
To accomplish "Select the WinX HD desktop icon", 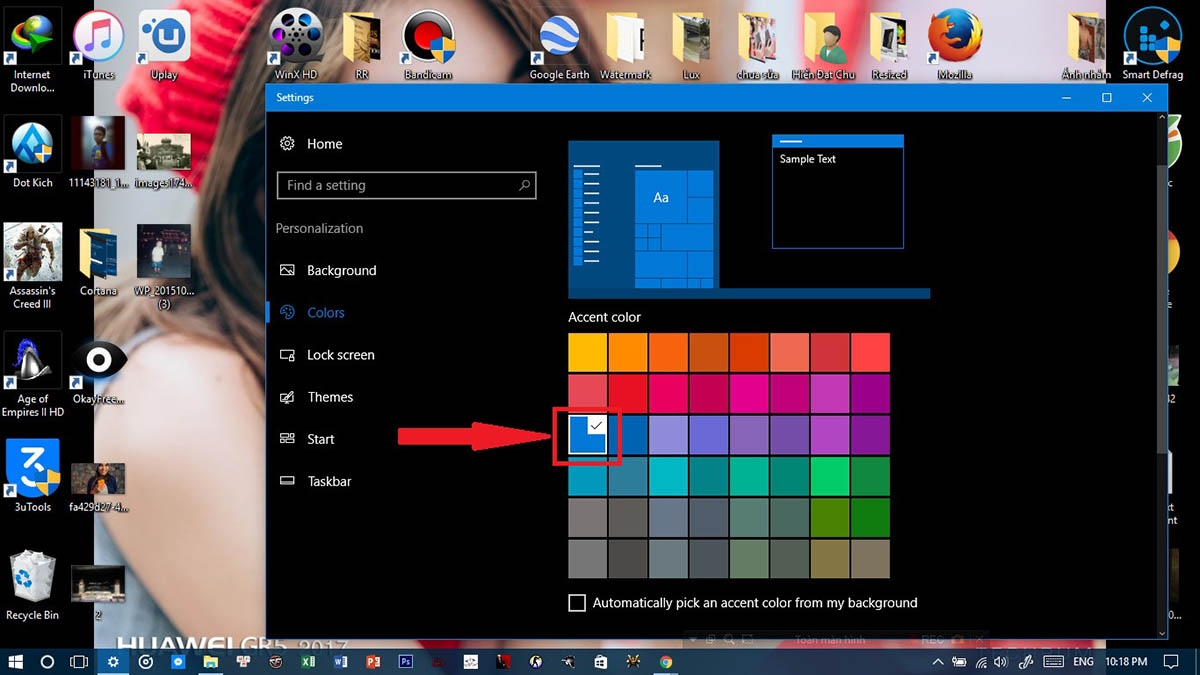I will pyautogui.click(x=296, y=46).
